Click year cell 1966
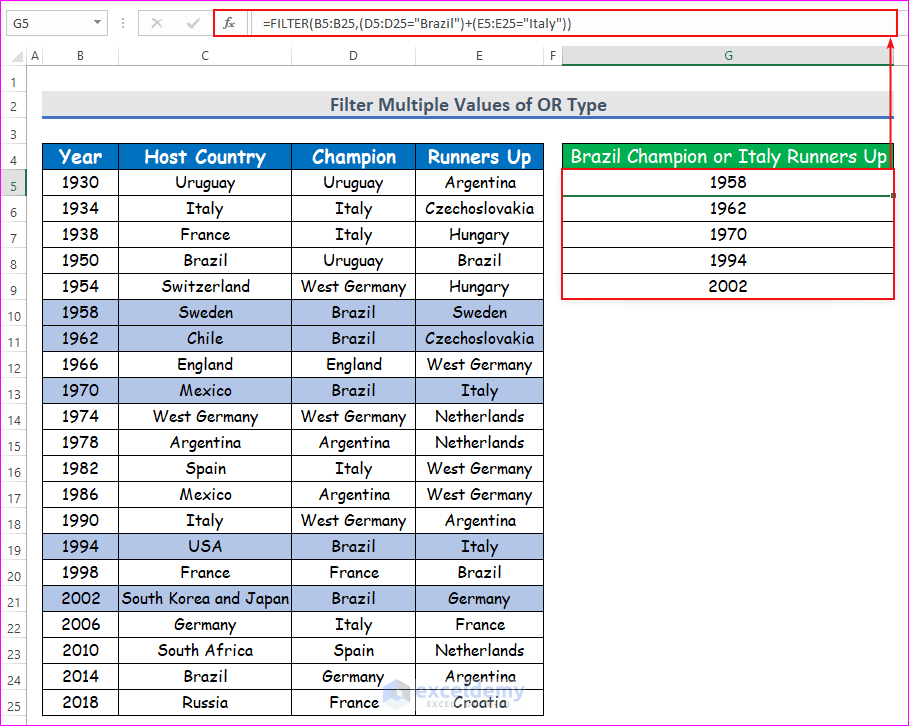The width and height of the screenshot is (909, 726). 80,365
